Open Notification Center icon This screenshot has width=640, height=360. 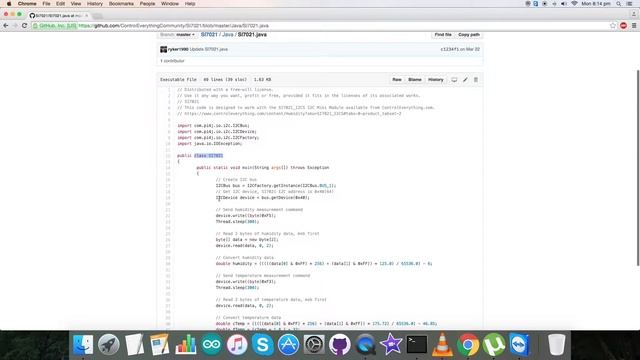pos(630,4)
